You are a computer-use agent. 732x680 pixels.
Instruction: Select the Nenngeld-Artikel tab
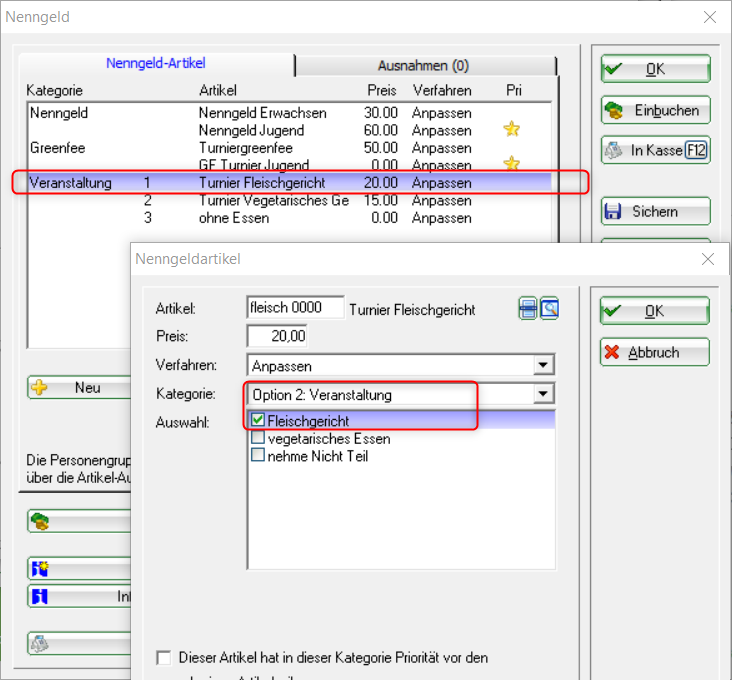(156, 63)
